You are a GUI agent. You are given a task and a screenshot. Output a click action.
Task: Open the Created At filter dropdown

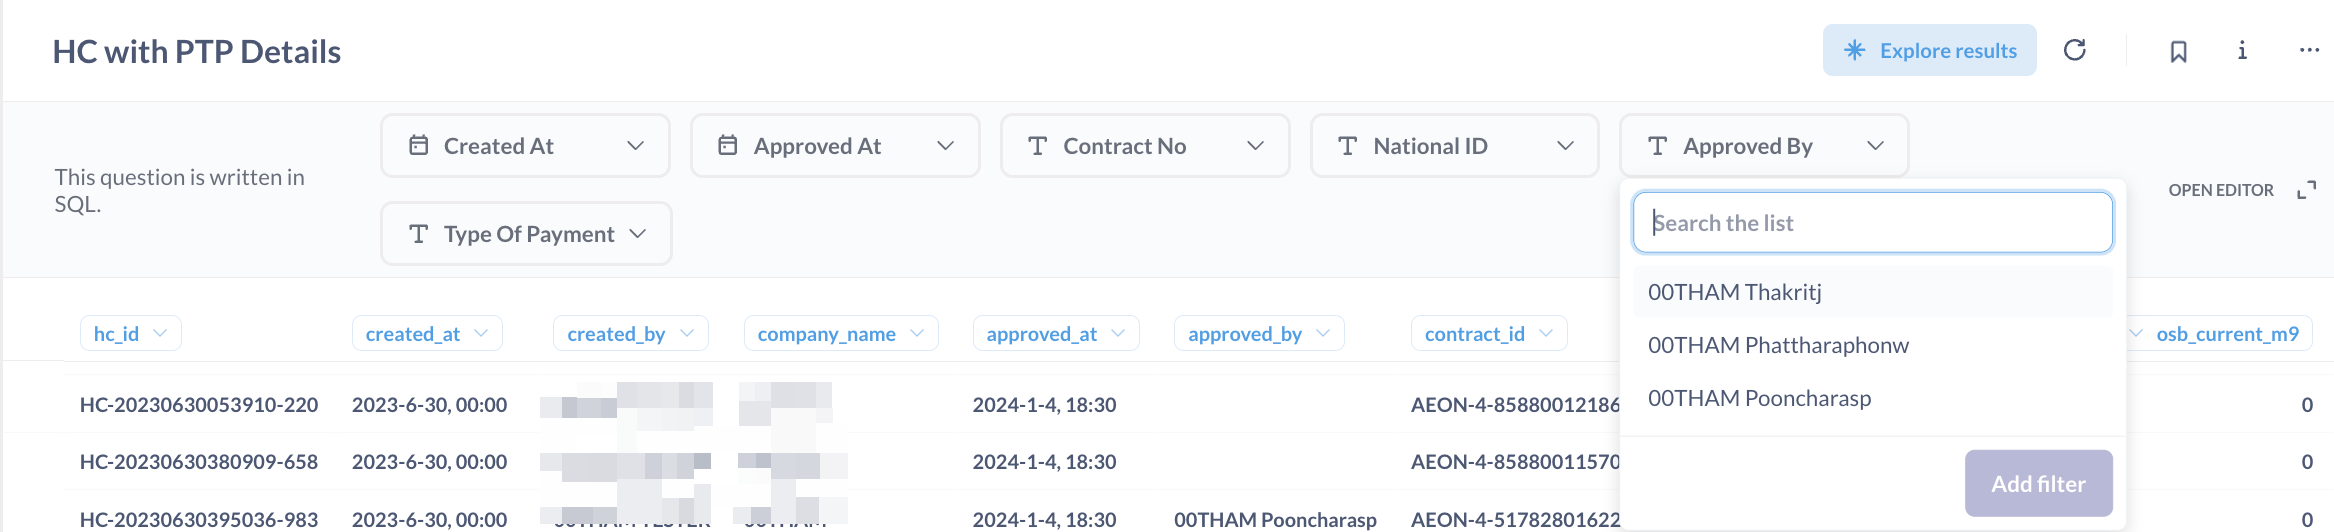click(525, 146)
